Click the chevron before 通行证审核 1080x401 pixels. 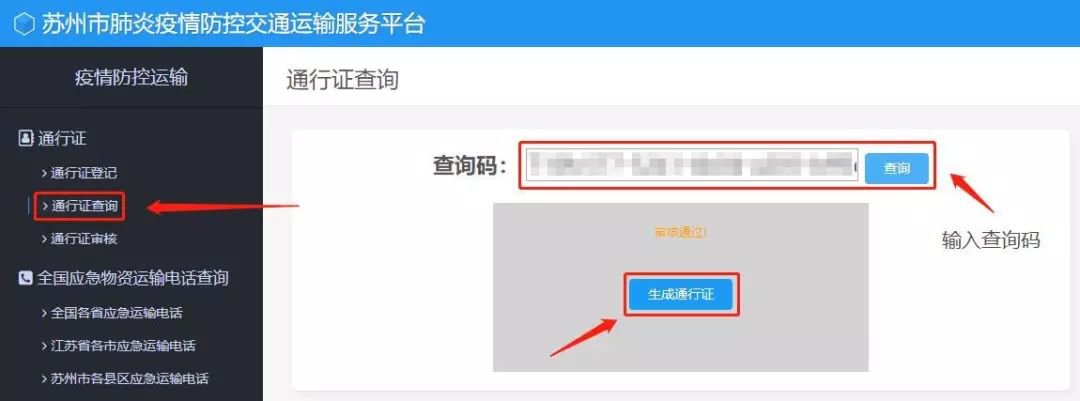coord(44,239)
